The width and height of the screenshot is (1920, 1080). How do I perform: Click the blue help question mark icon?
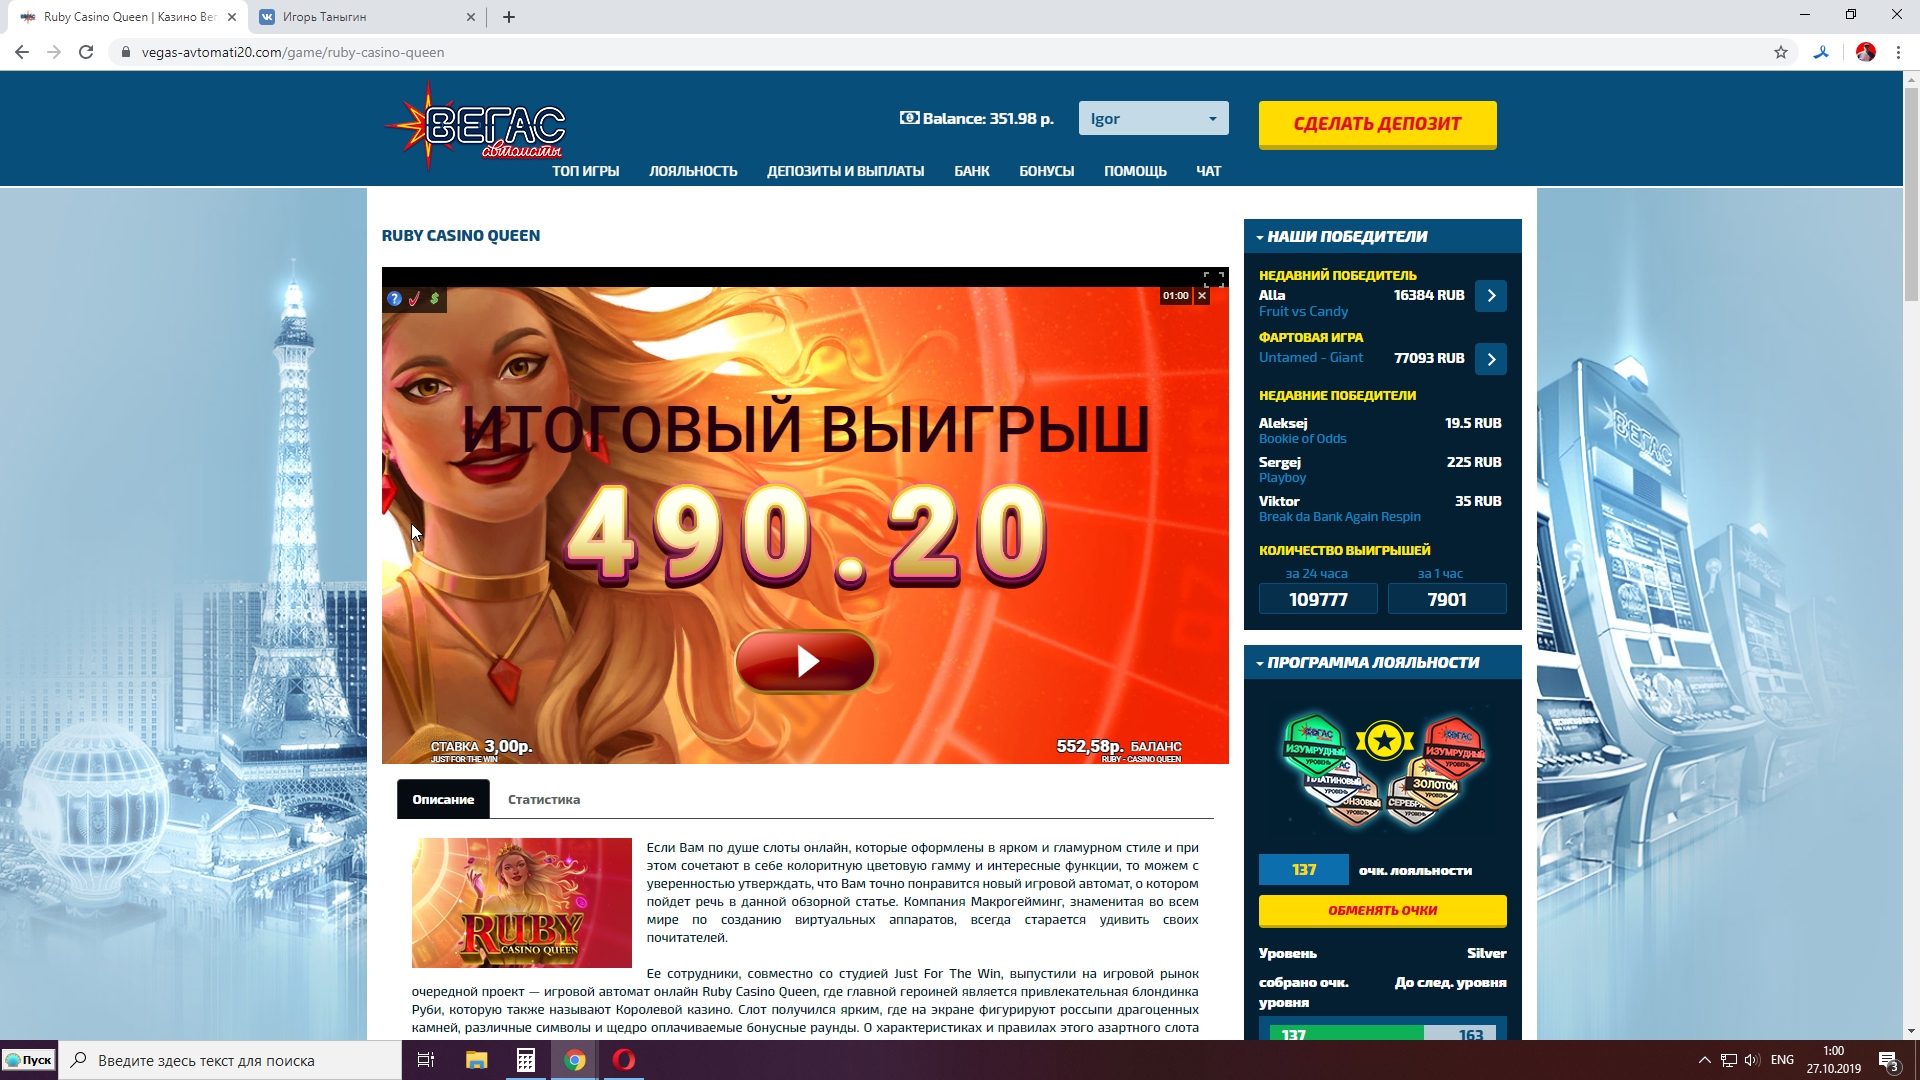click(394, 299)
